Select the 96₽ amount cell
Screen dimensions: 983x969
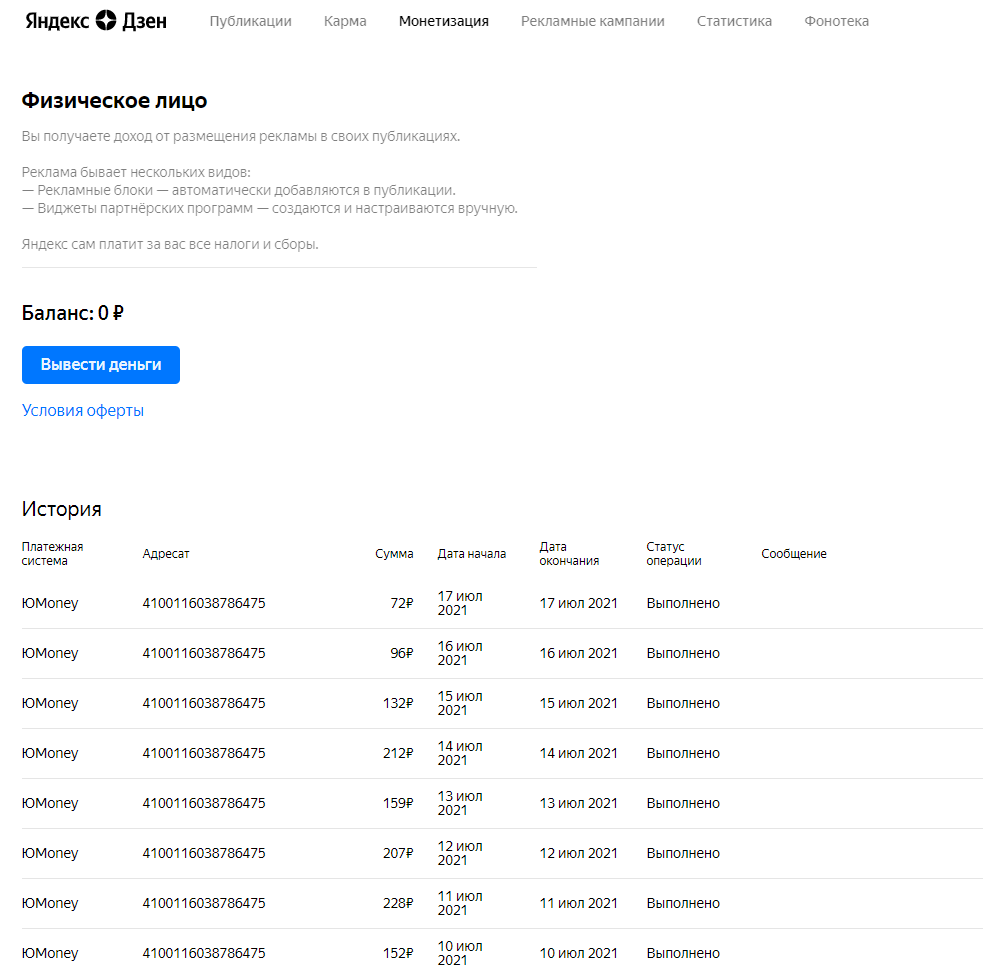401,653
